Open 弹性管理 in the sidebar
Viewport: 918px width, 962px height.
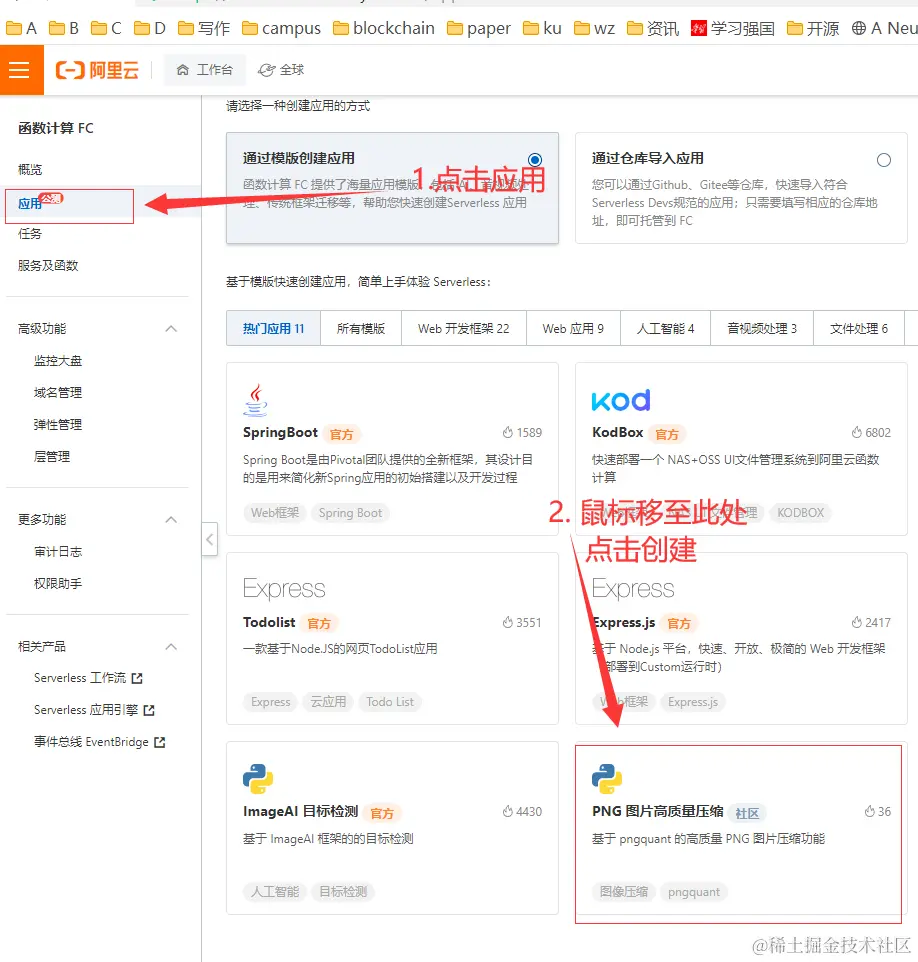[x=58, y=425]
